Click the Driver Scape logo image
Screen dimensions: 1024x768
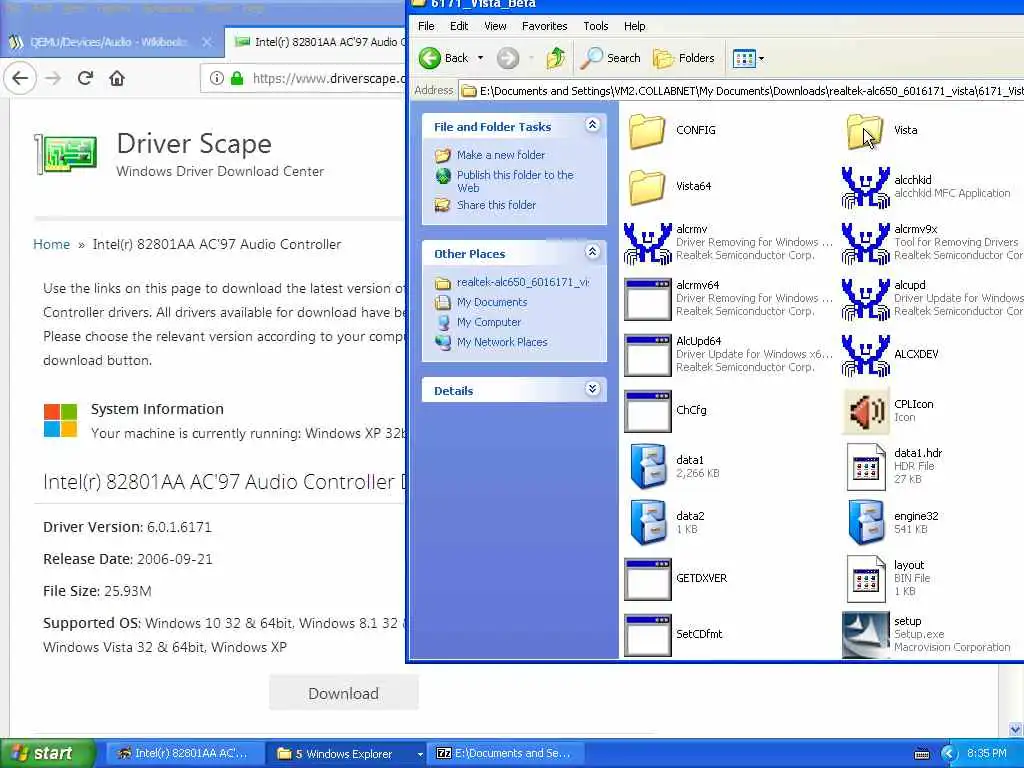pos(66,154)
